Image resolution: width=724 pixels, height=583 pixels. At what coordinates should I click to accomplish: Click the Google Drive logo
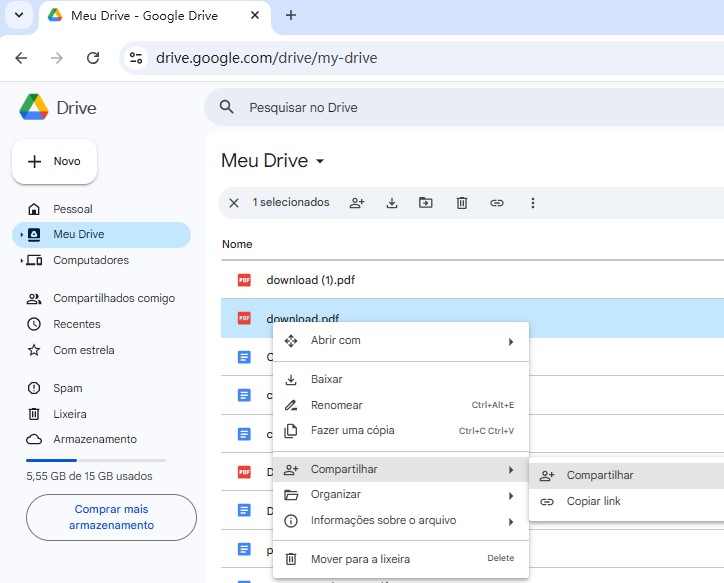[35, 107]
